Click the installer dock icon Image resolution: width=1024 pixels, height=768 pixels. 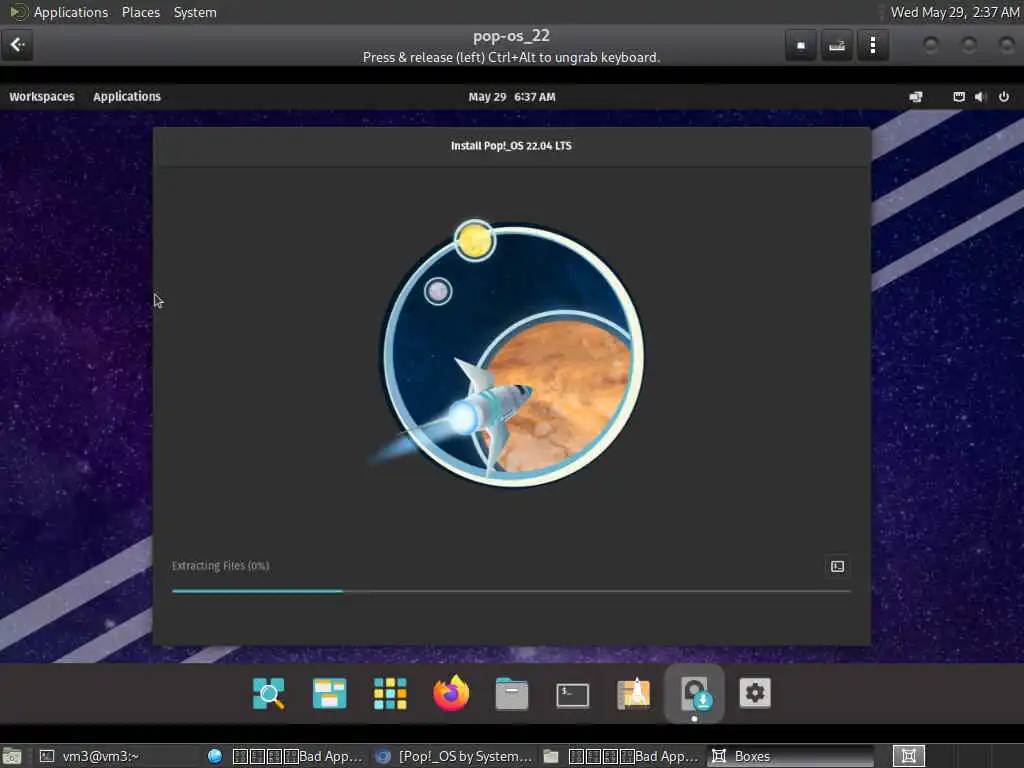point(694,694)
